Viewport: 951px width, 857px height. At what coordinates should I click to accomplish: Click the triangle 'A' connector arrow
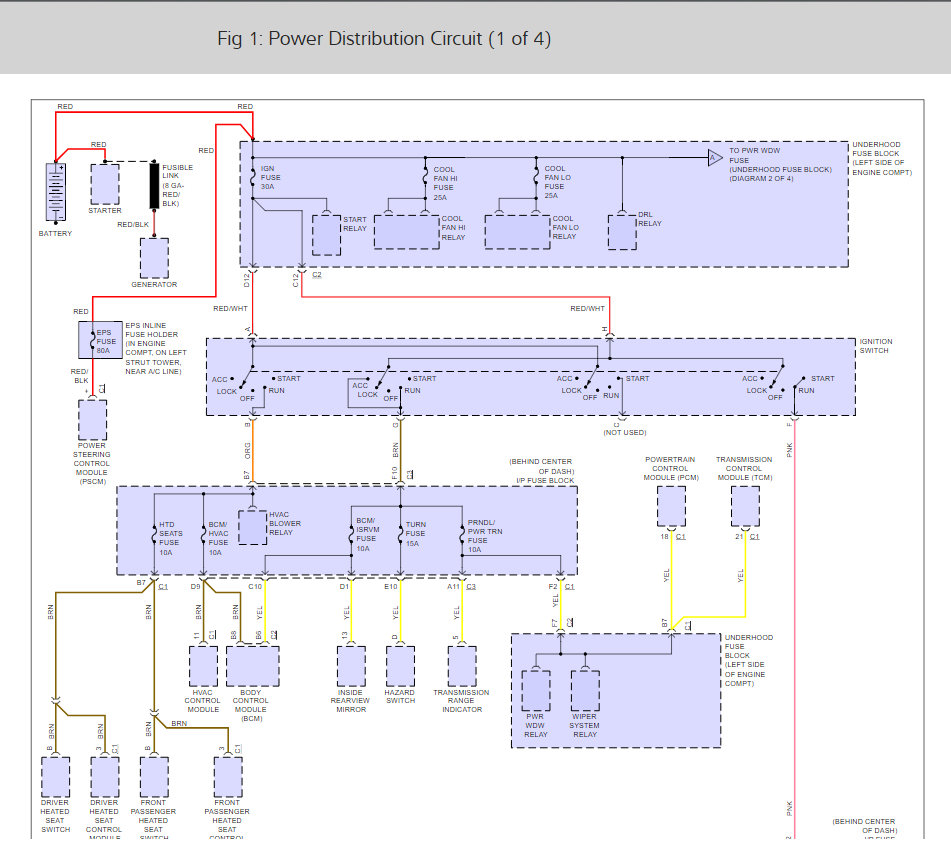715,158
